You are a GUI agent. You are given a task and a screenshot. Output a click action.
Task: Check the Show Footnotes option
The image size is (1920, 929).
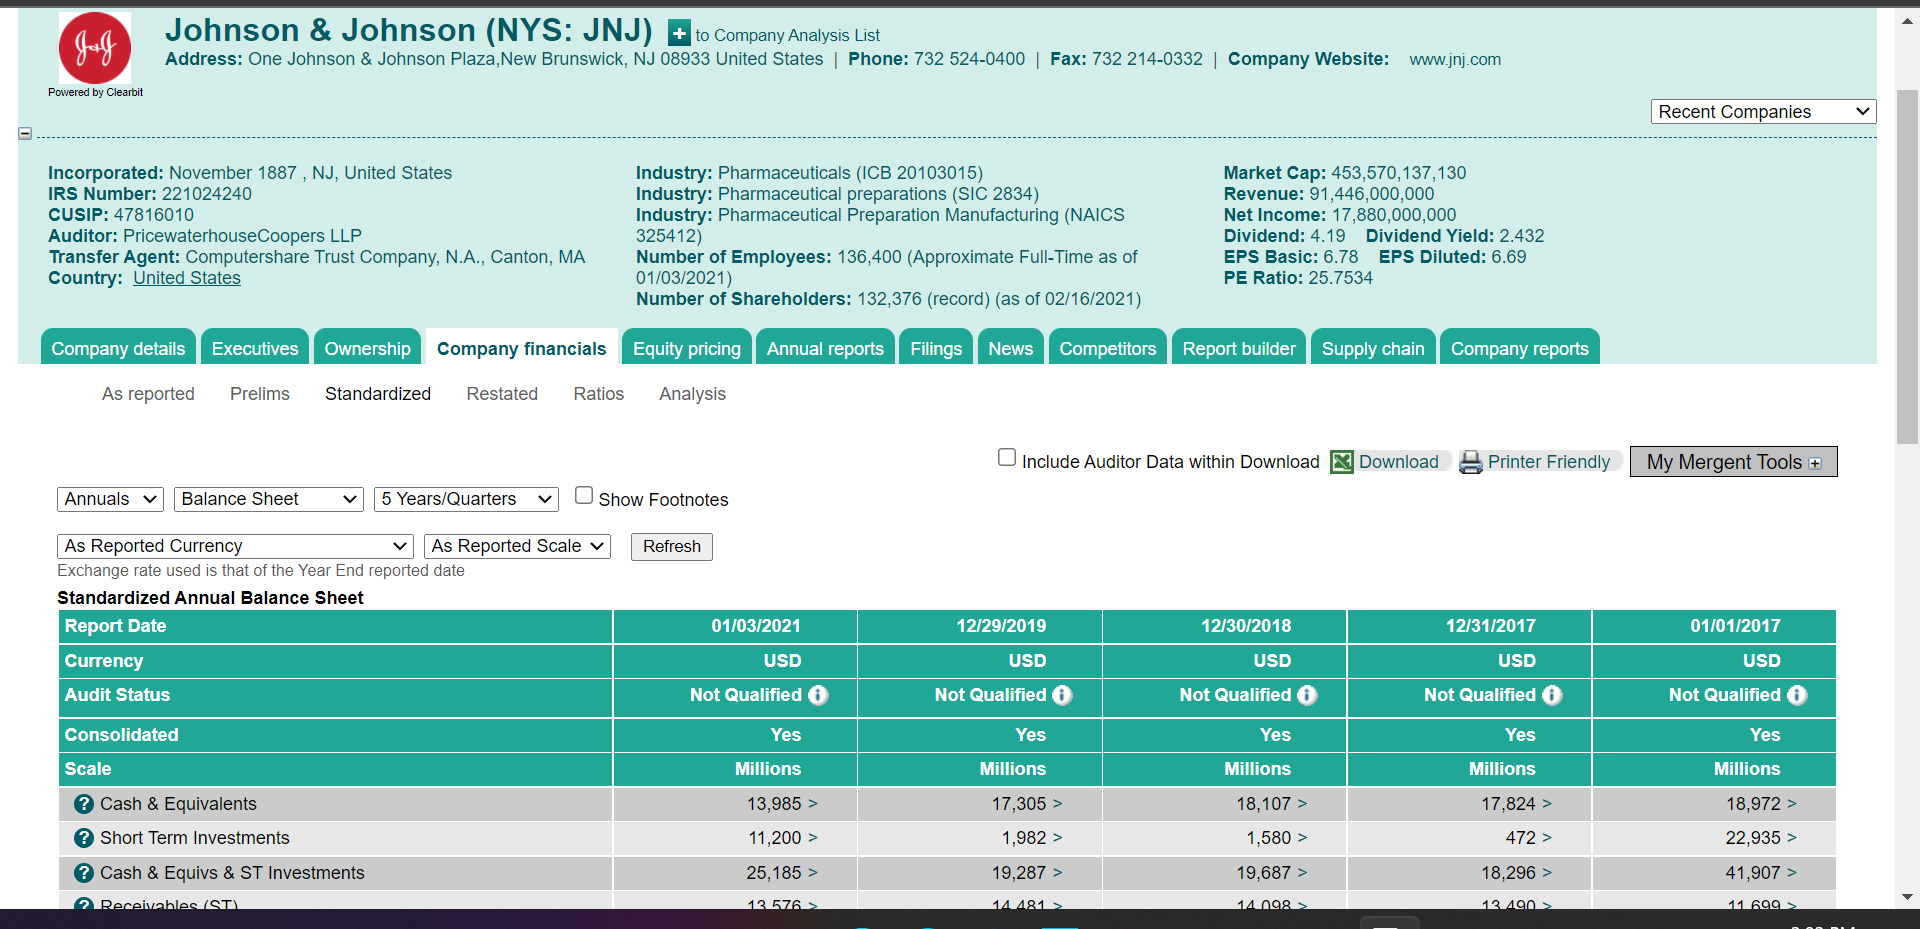[583, 494]
